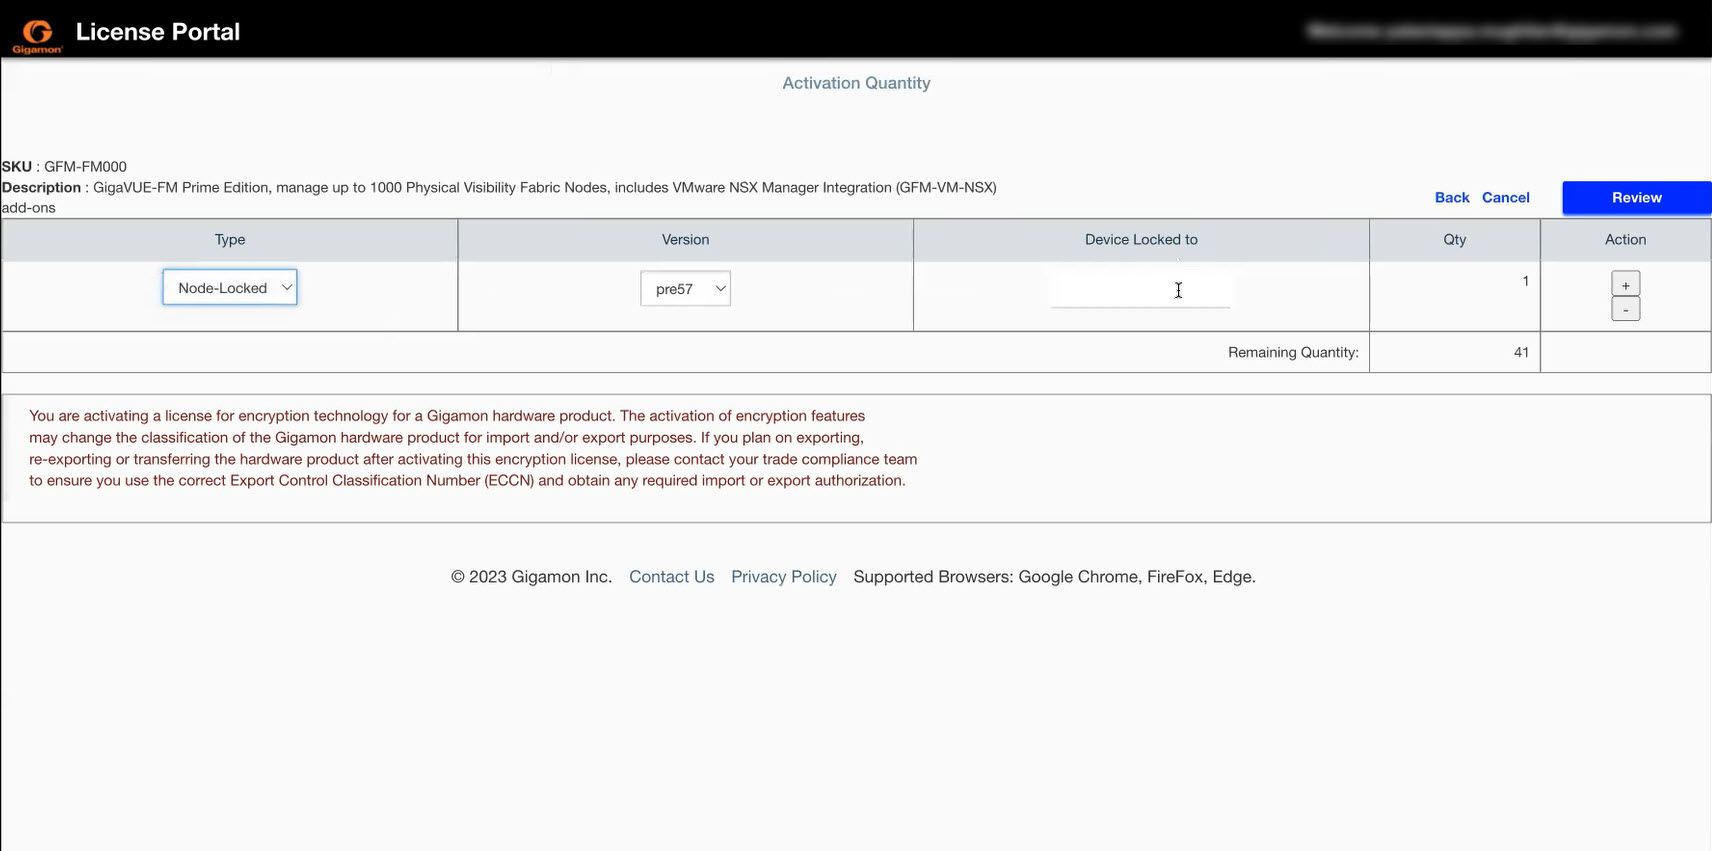
Task: Click the minus button in Action column
Action: pyautogui.click(x=1625, y=310)
